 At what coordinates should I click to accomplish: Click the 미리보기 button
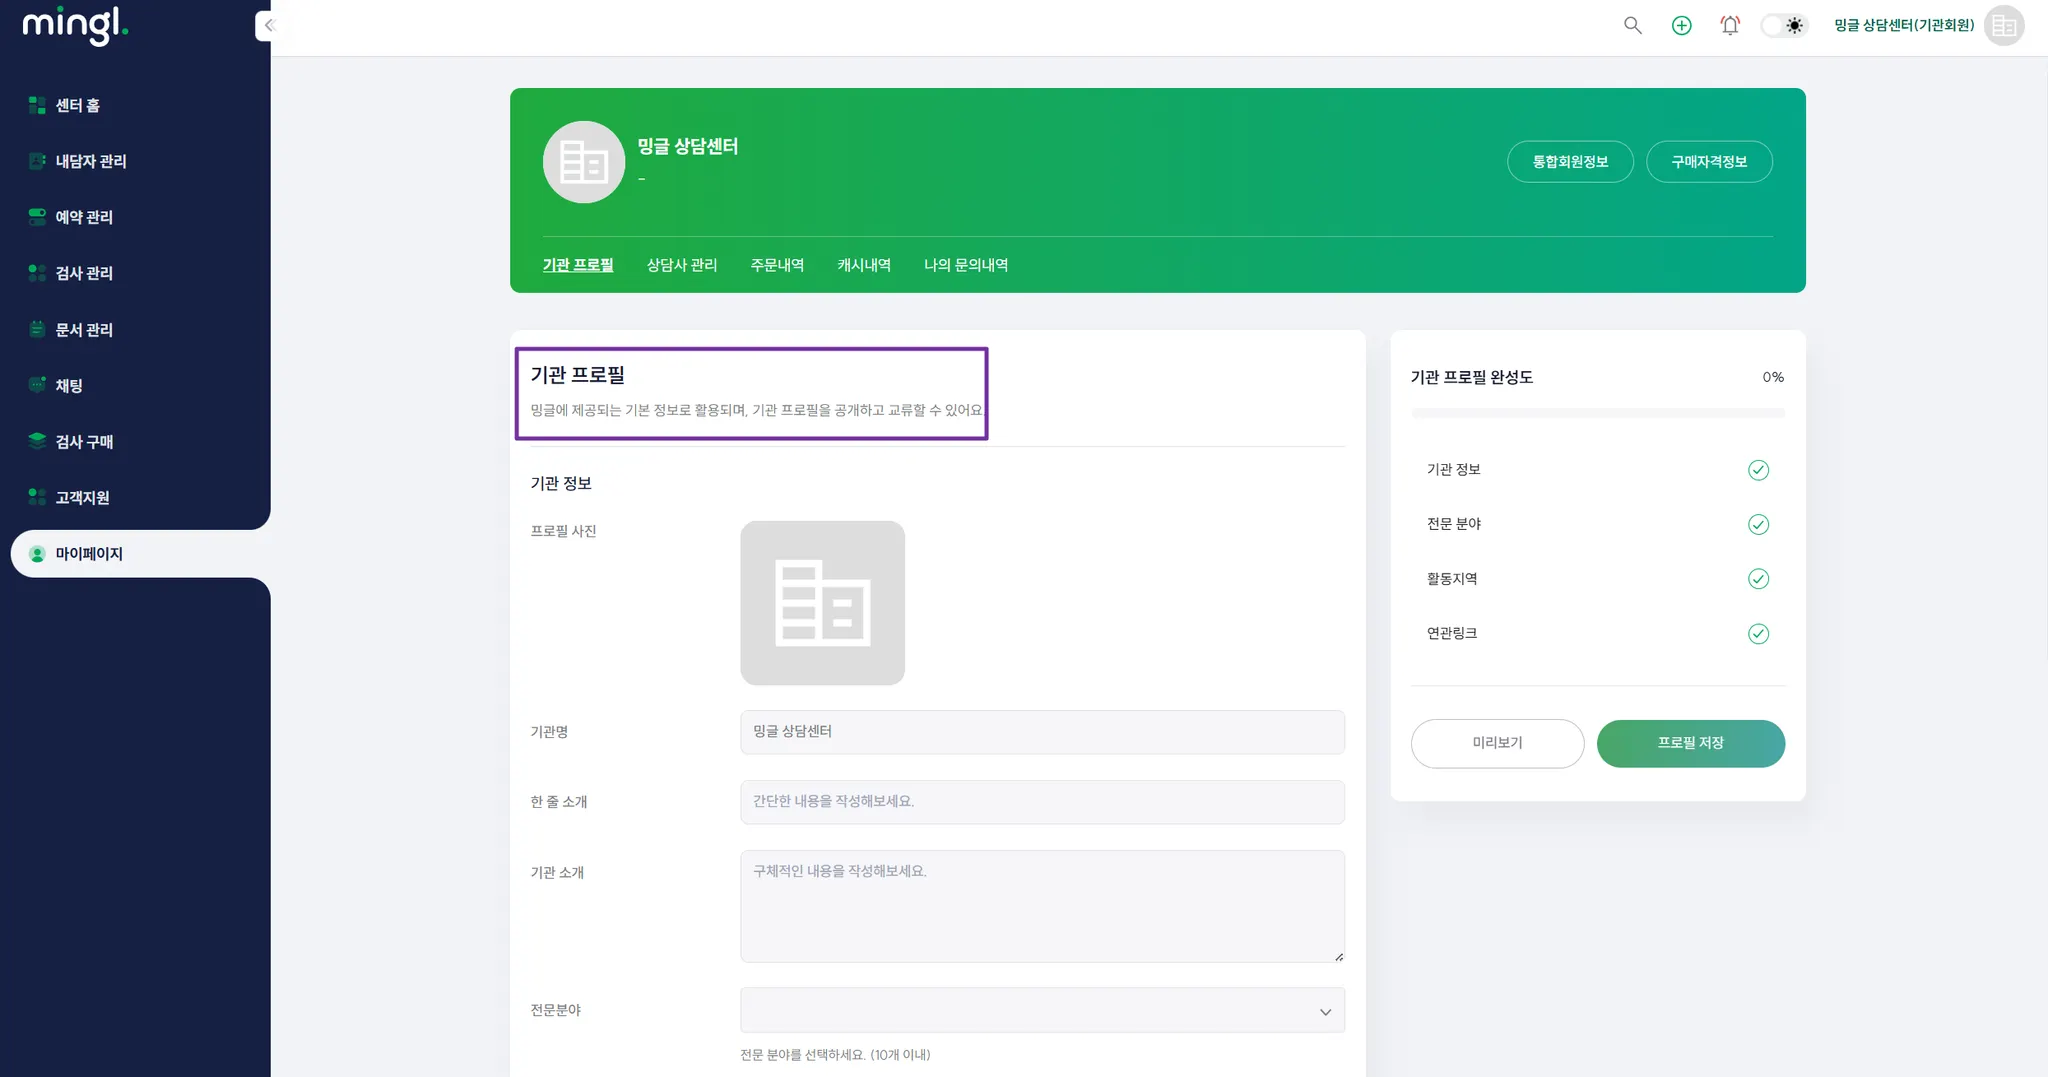(1497, 743)
